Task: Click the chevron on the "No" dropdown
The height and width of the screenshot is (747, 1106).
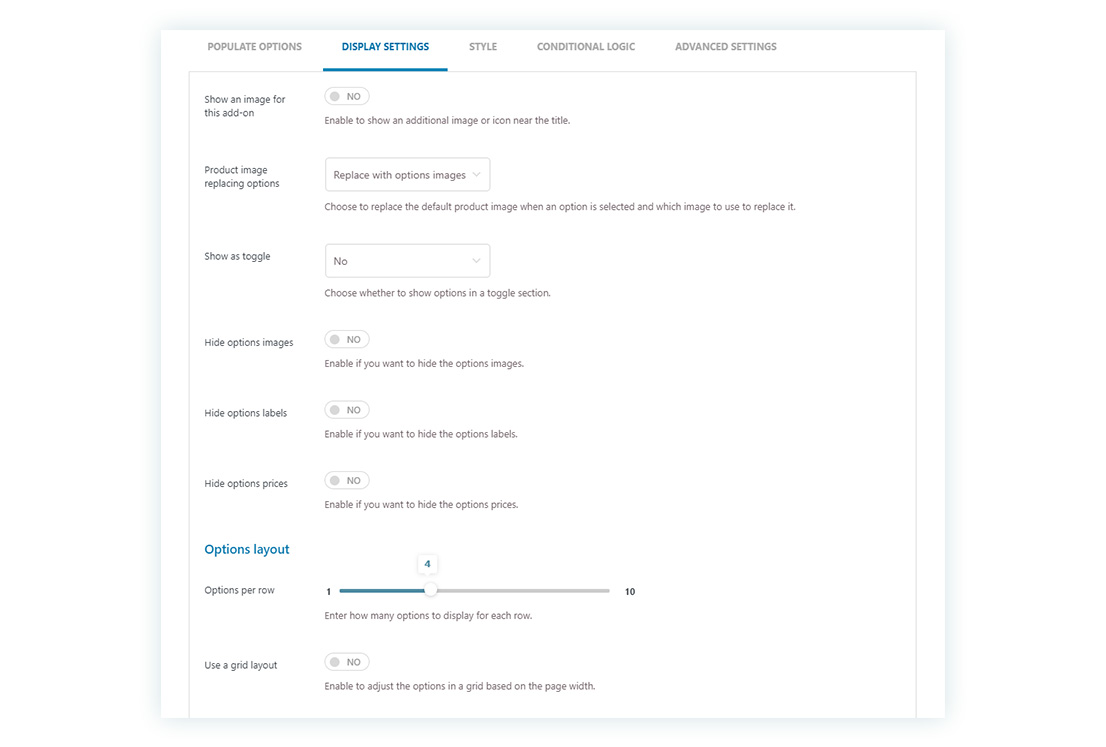Action: coord(478,260)
